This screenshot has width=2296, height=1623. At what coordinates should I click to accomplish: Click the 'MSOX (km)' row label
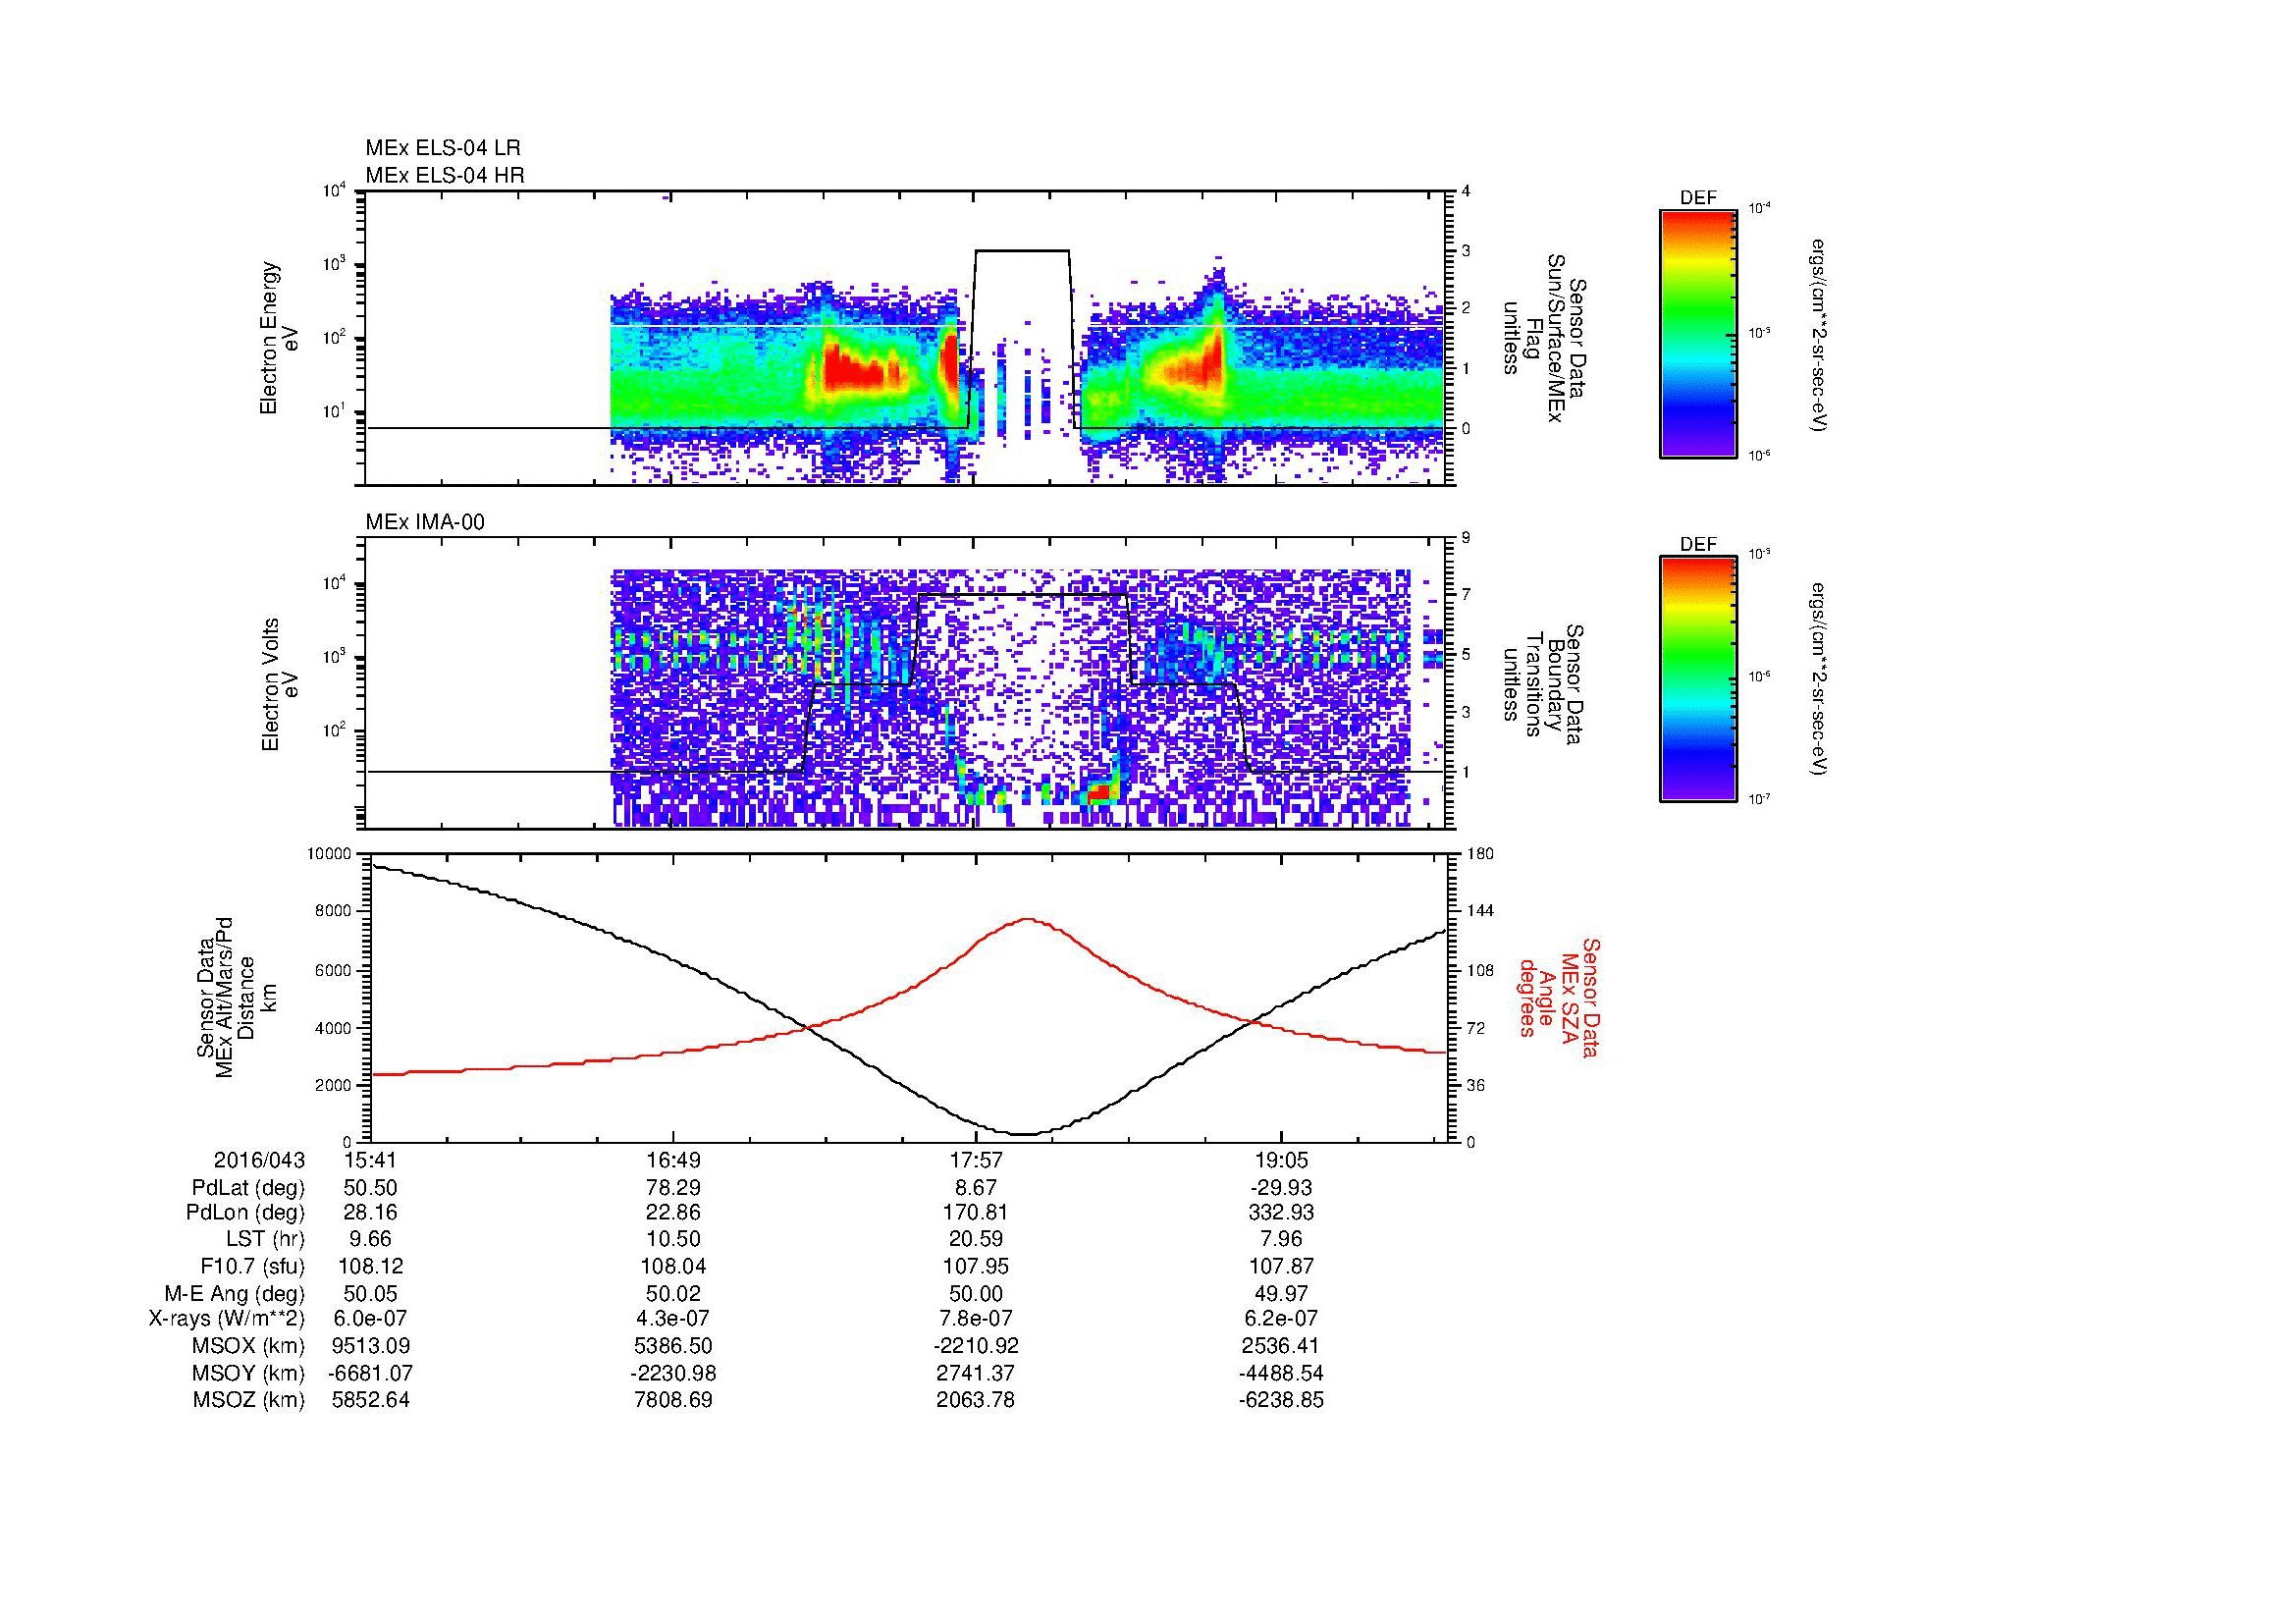(x=249, y=1346)
